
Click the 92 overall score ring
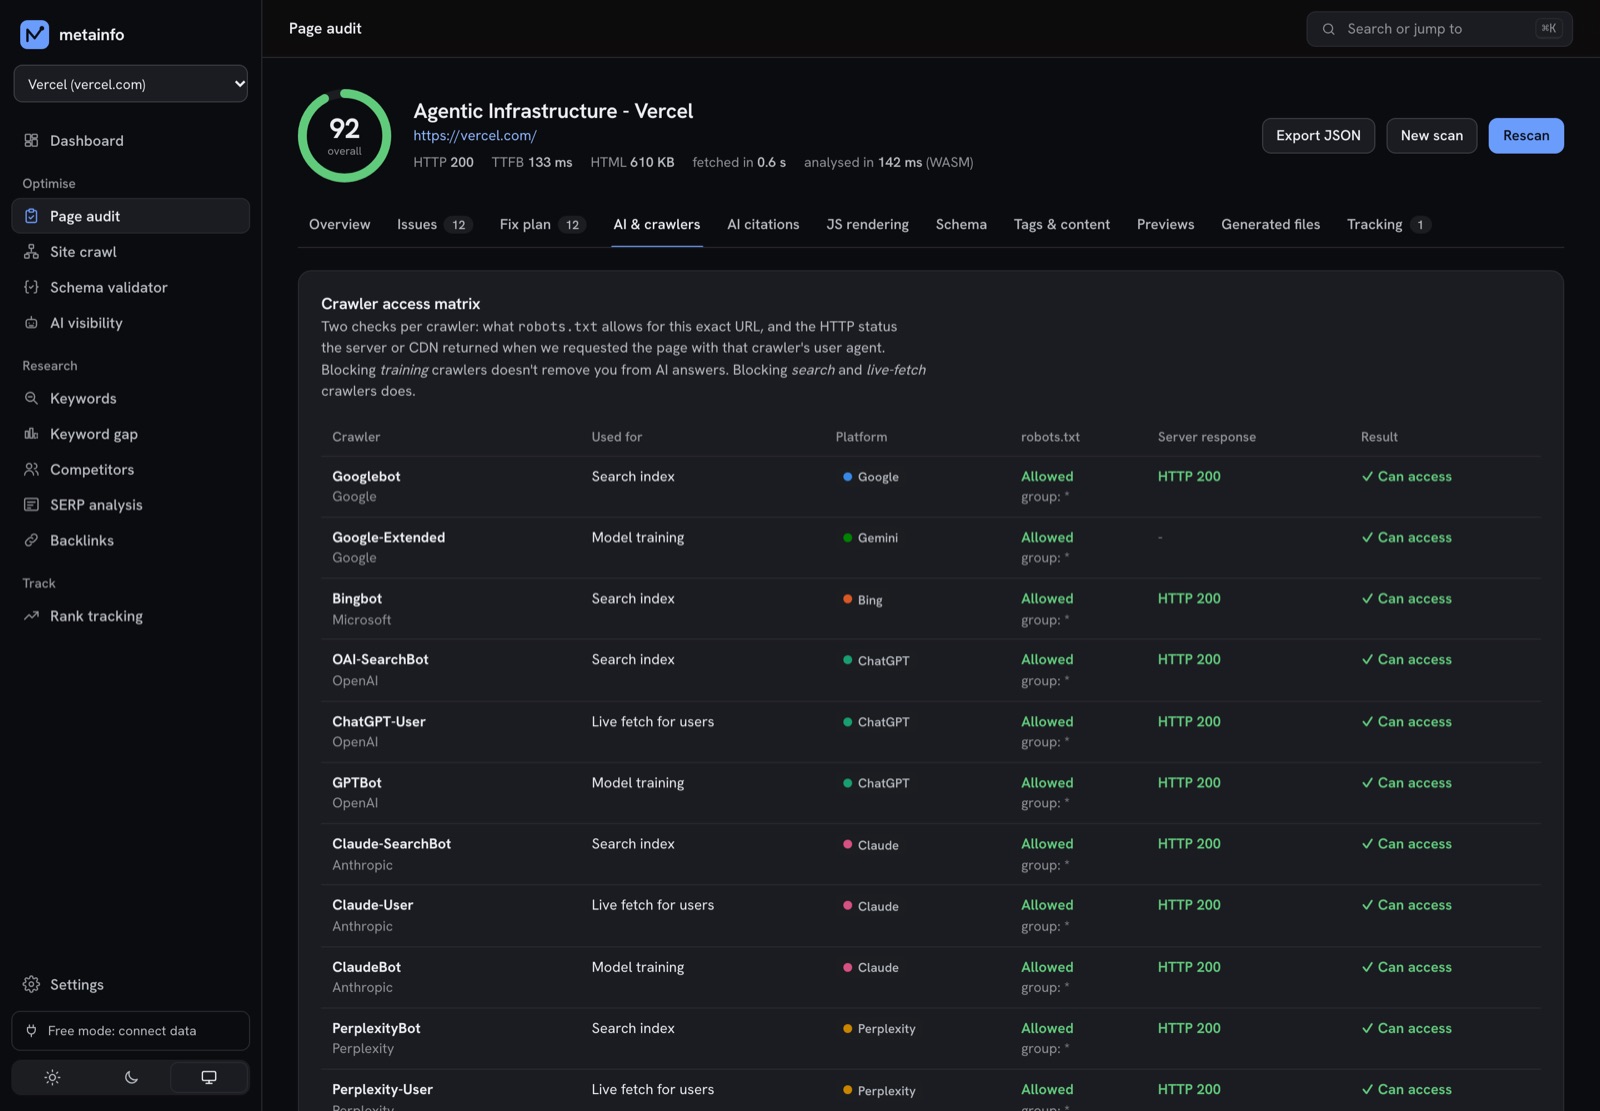point(344,136)
